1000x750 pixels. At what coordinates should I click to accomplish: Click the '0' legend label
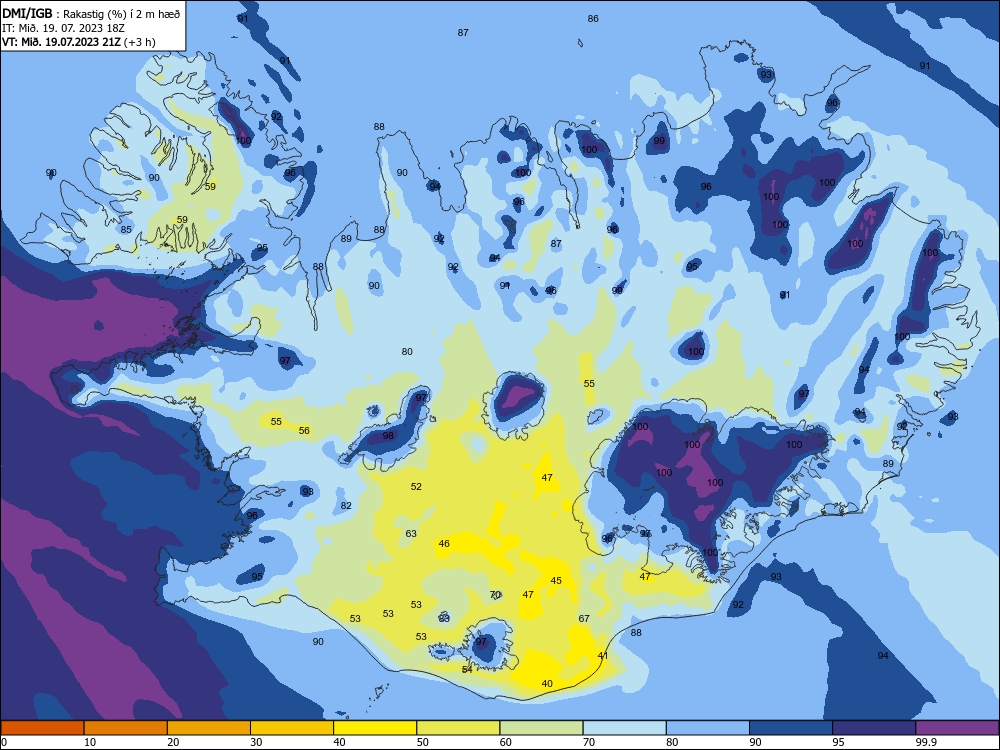(4, 742)
